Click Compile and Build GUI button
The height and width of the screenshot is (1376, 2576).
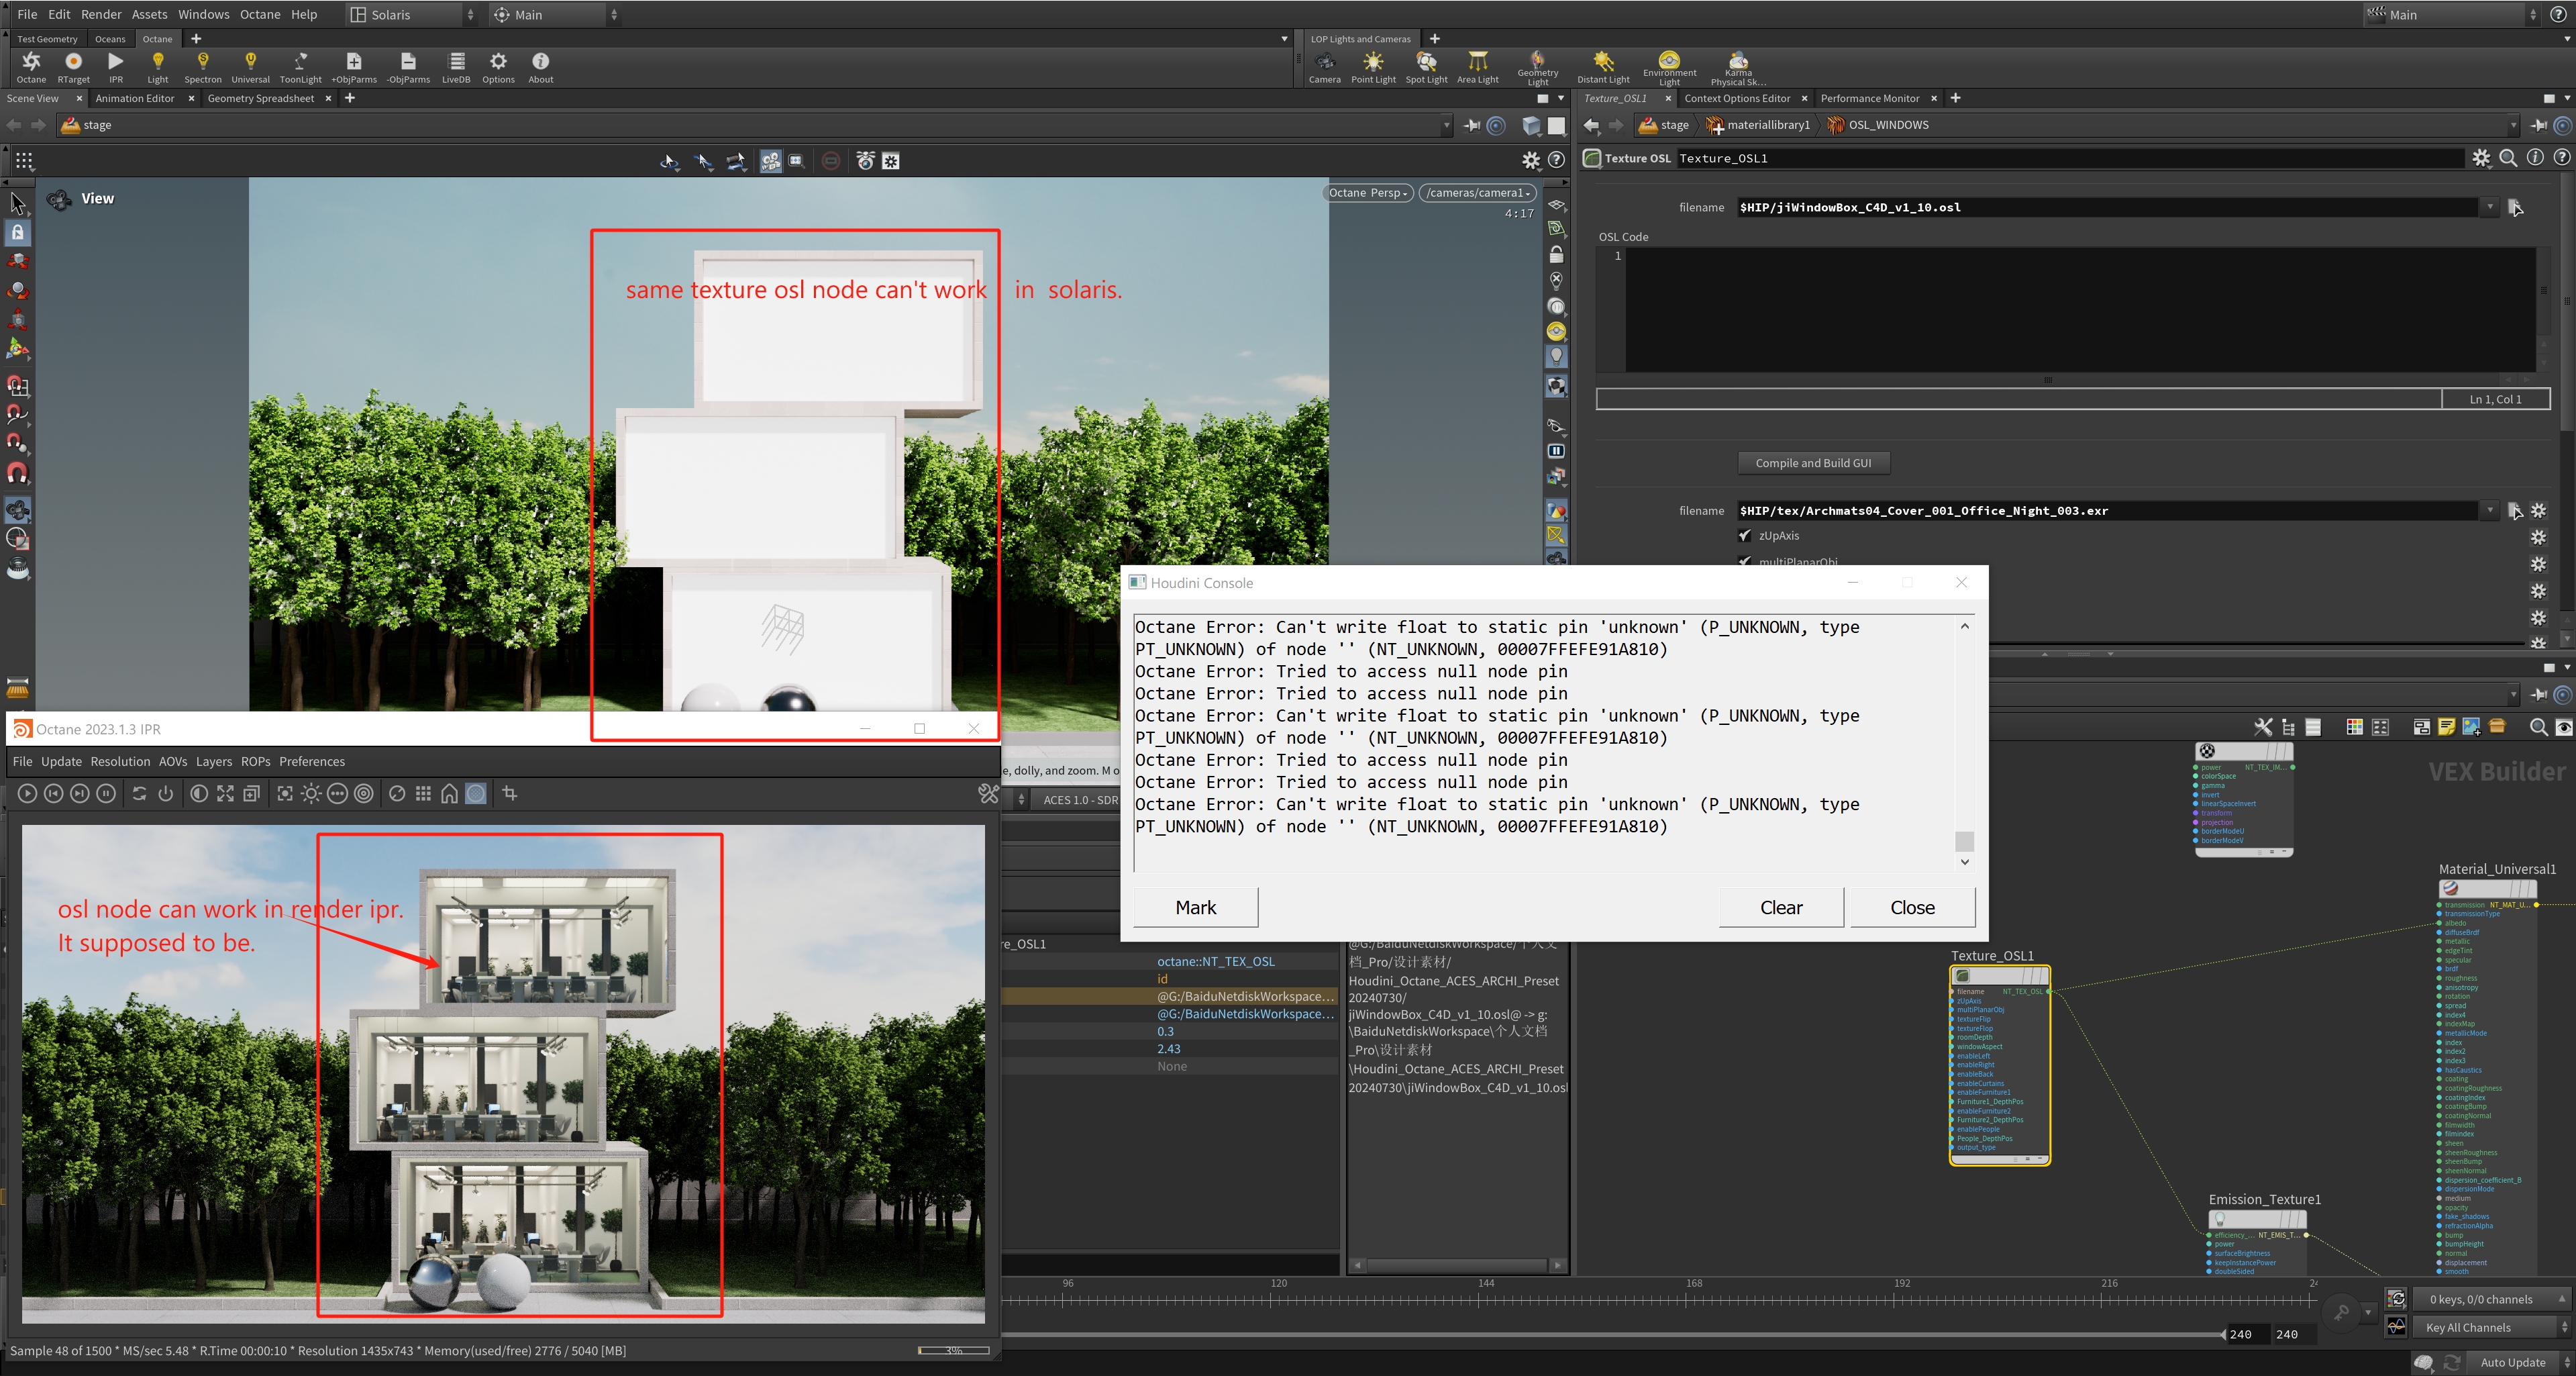click(x=1812, y=463)
